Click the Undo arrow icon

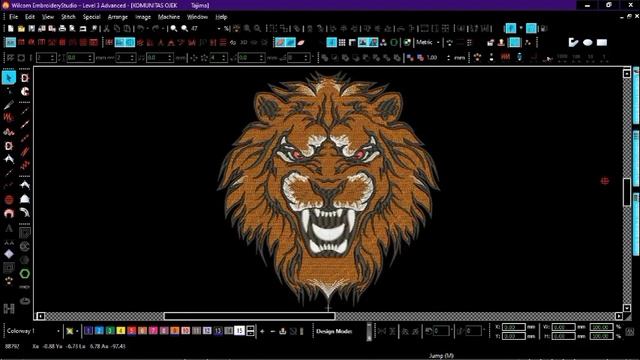point(140,29)
